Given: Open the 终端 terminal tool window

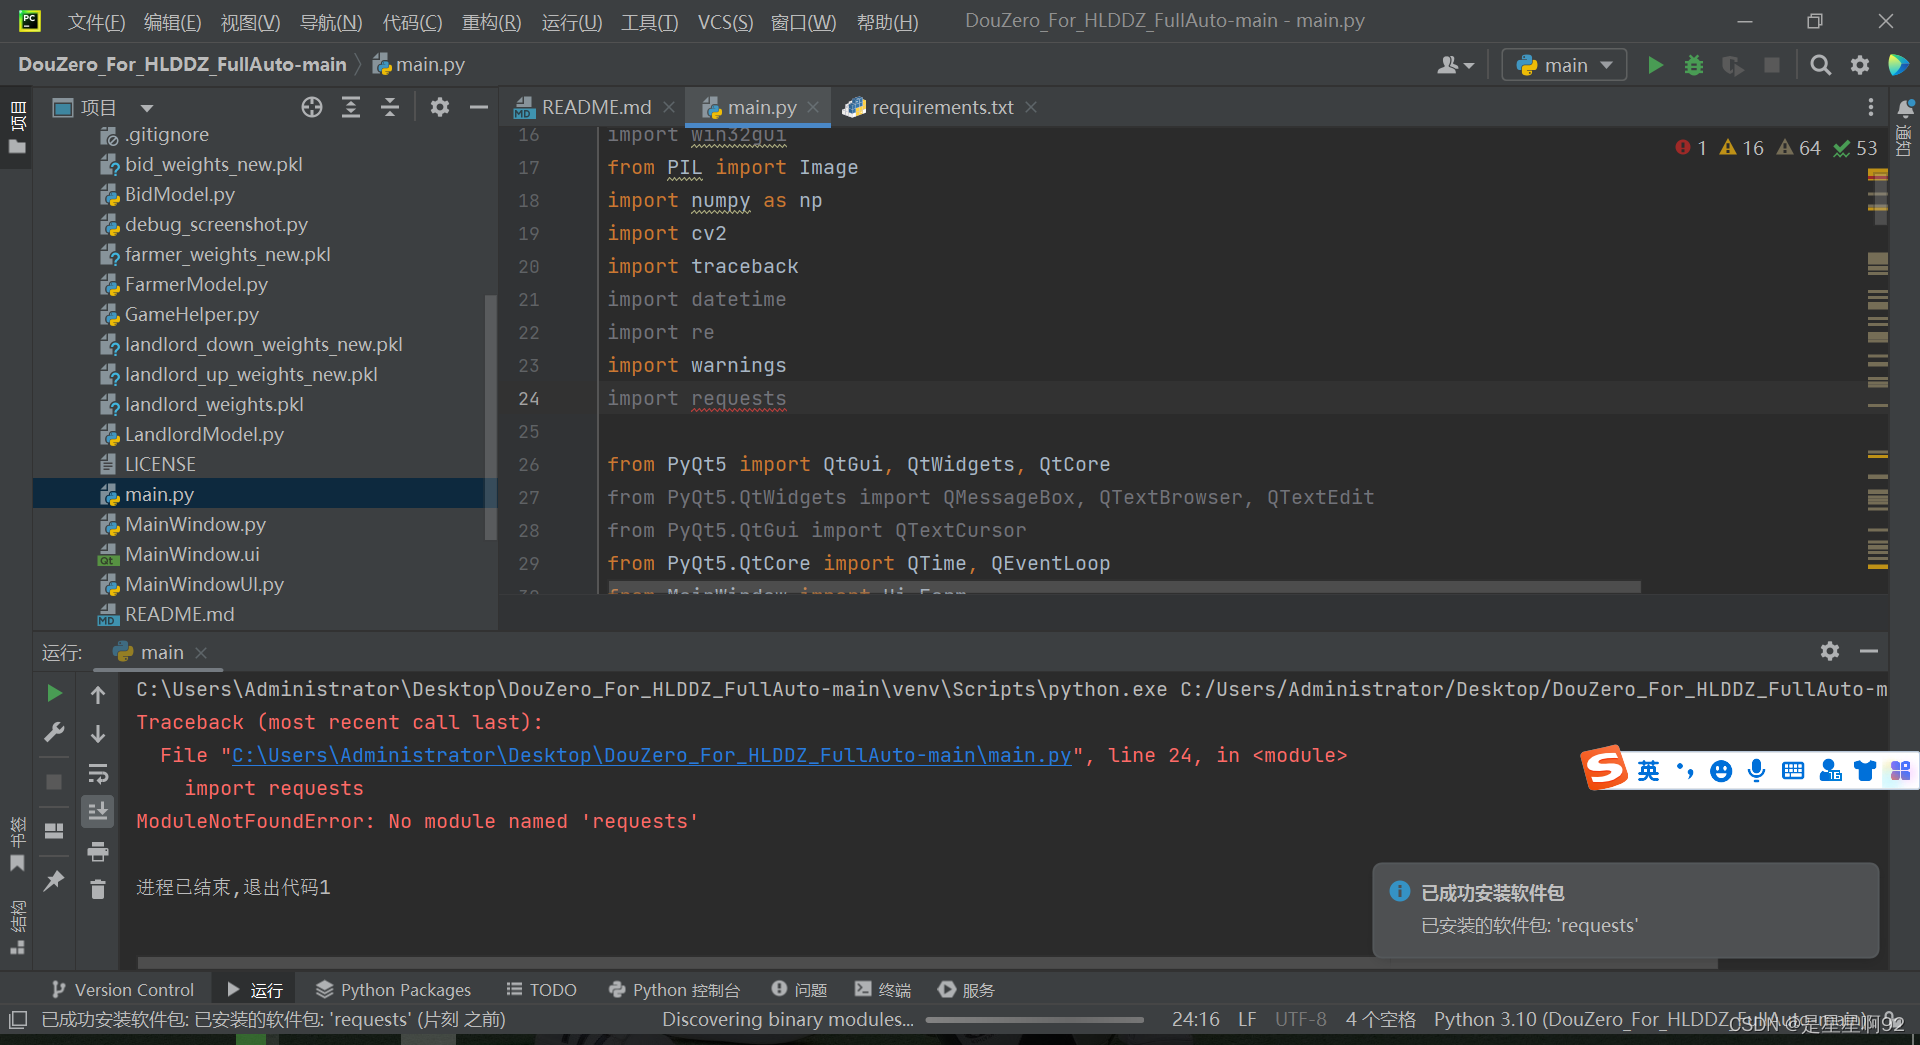Looking at the screenshot, I should tap(882, 989).
